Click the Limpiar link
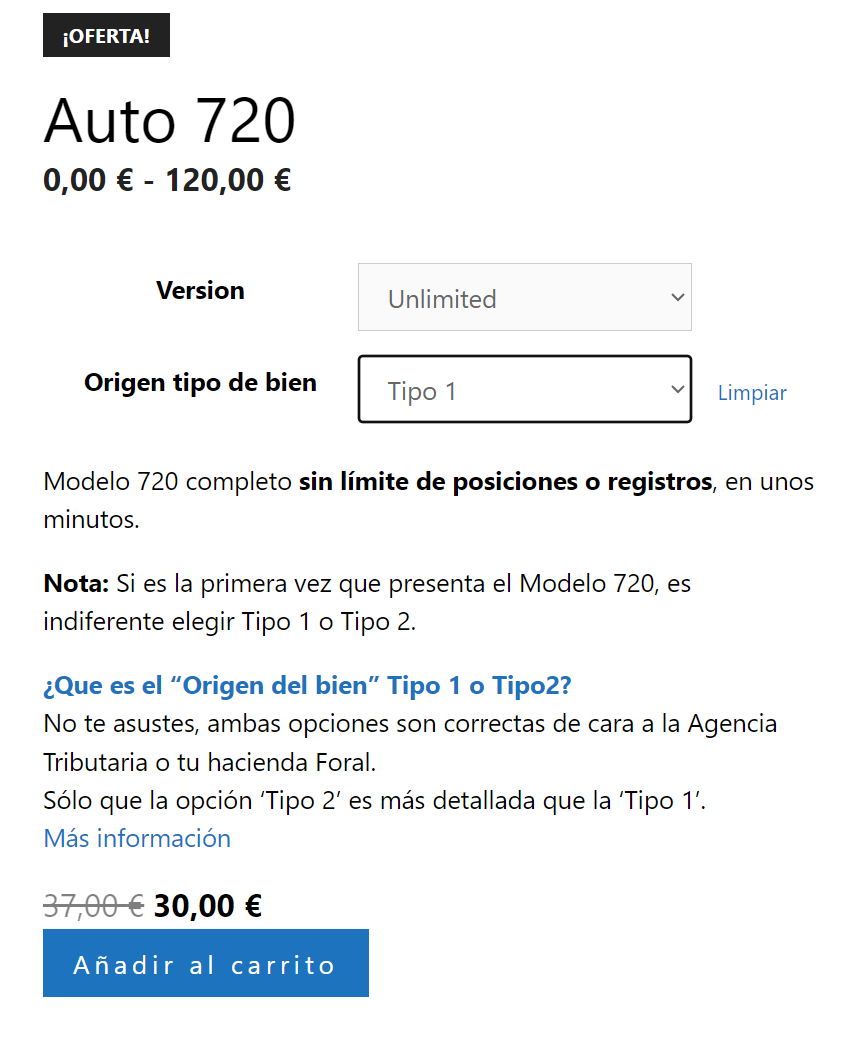Screen dimensions: 843x1038 click(x=752, y=392)
